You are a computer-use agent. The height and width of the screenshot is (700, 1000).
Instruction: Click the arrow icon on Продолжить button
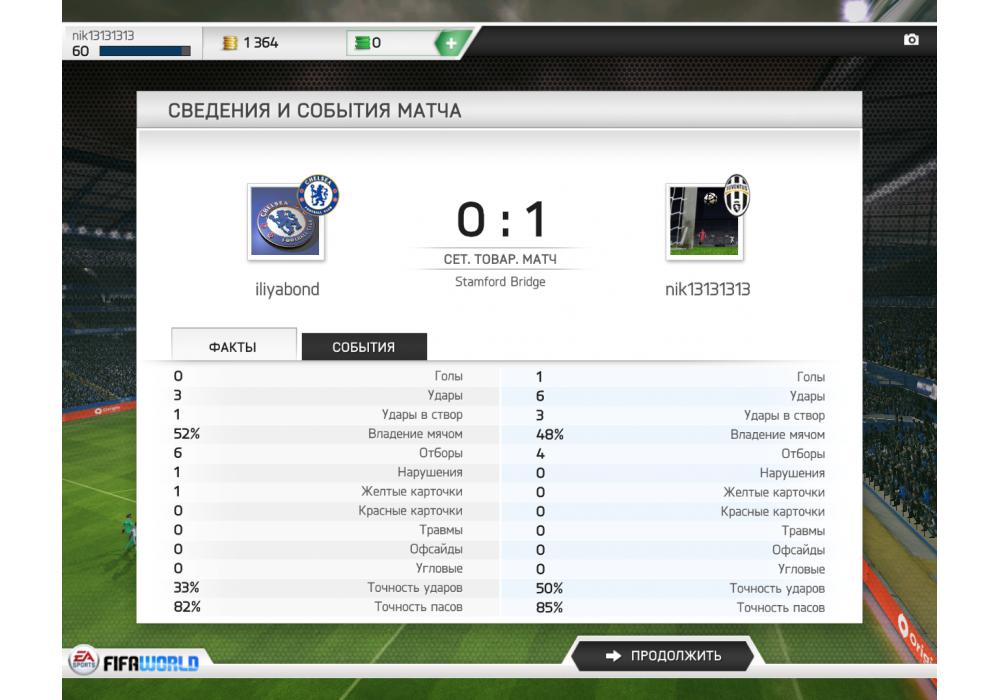613,655
